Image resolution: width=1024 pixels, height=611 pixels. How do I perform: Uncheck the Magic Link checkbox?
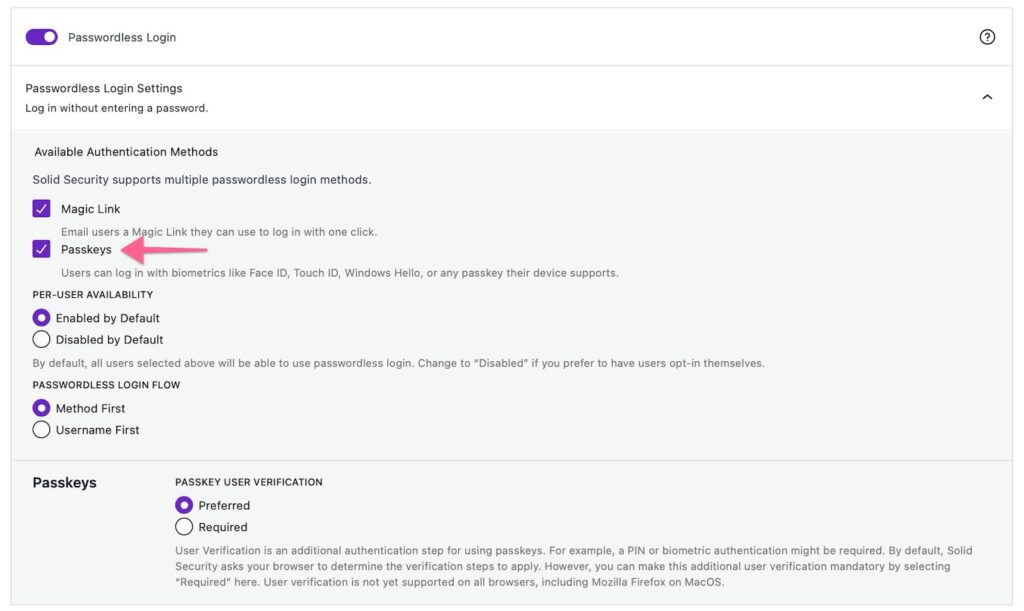click(x=41, y=209)
